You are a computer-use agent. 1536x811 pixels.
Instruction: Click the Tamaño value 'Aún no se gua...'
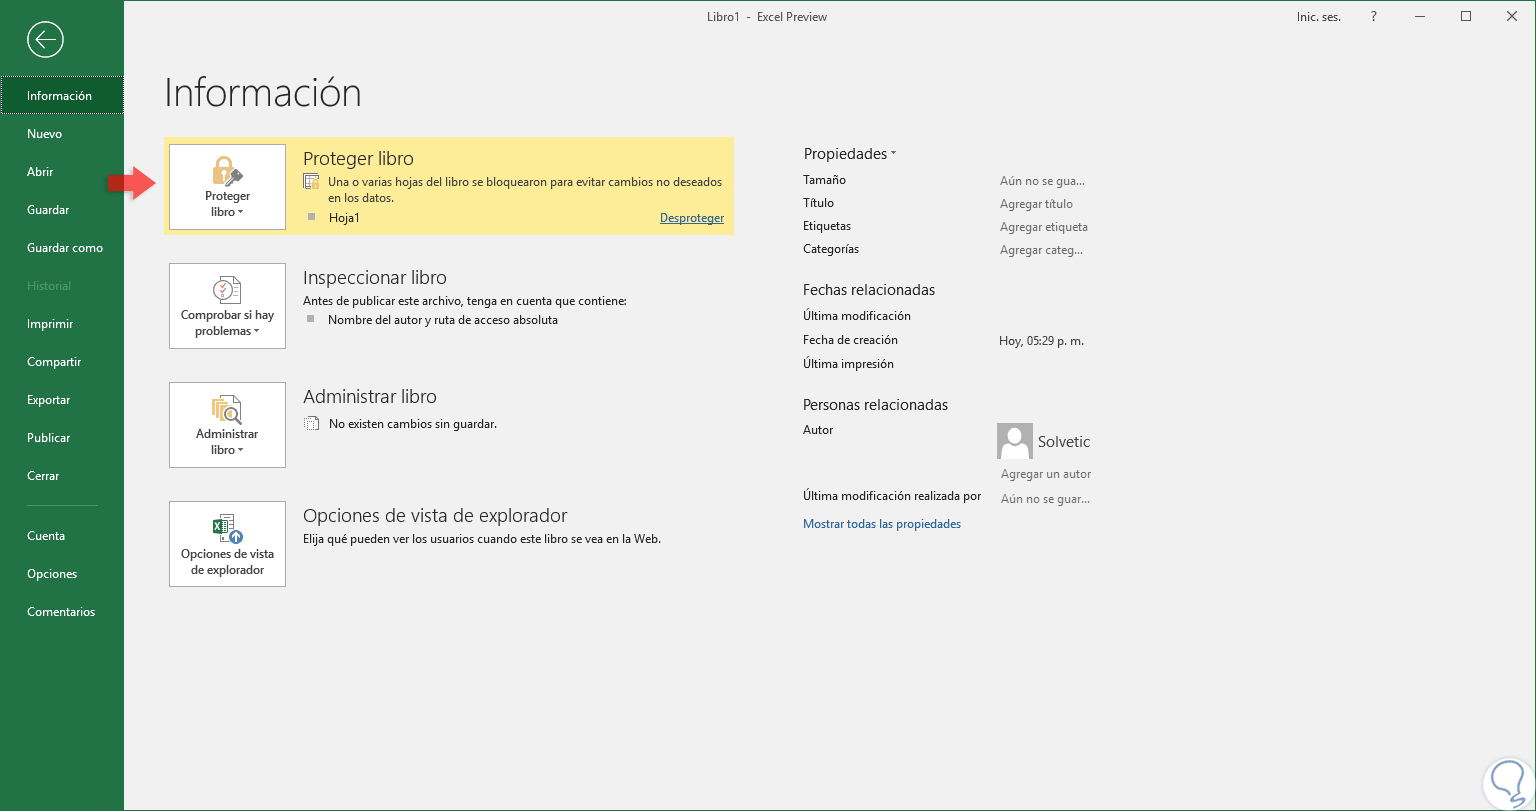(1042, 181)
